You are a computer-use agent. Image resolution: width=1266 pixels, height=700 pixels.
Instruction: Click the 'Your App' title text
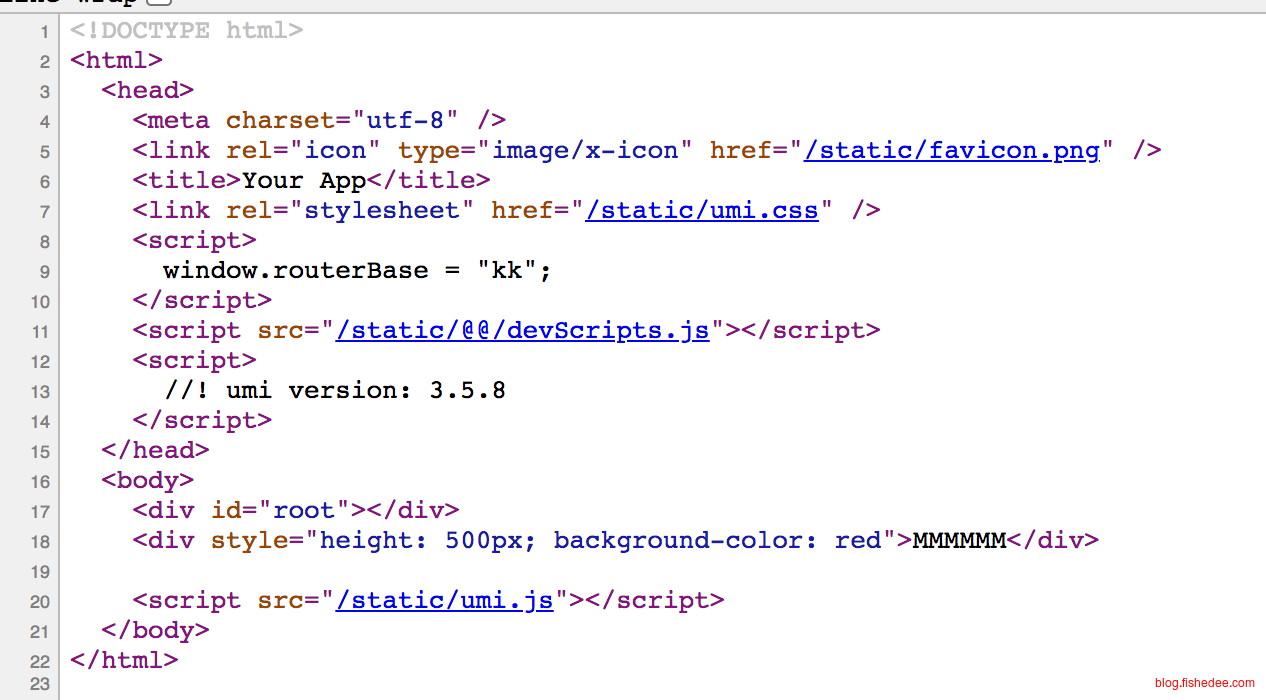(x=304, y=181)
